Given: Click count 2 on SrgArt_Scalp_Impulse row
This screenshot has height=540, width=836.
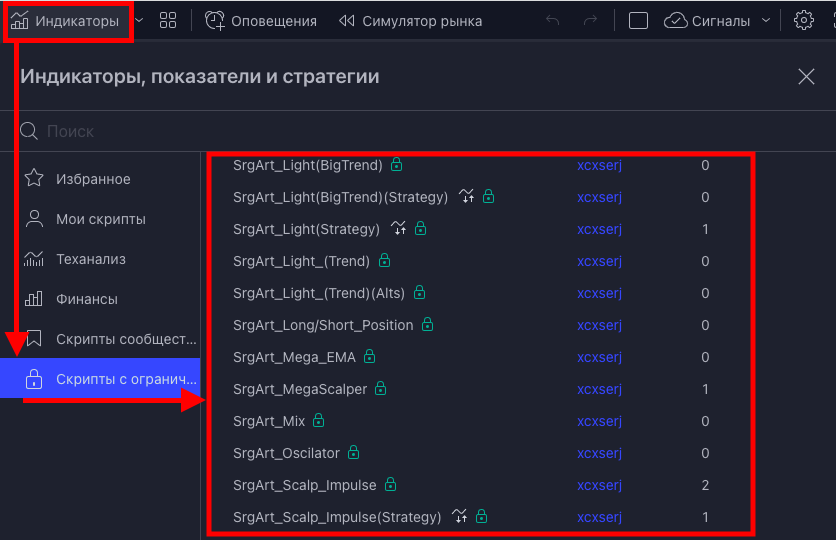Looking at the screenshot, I should click(705, 485).
